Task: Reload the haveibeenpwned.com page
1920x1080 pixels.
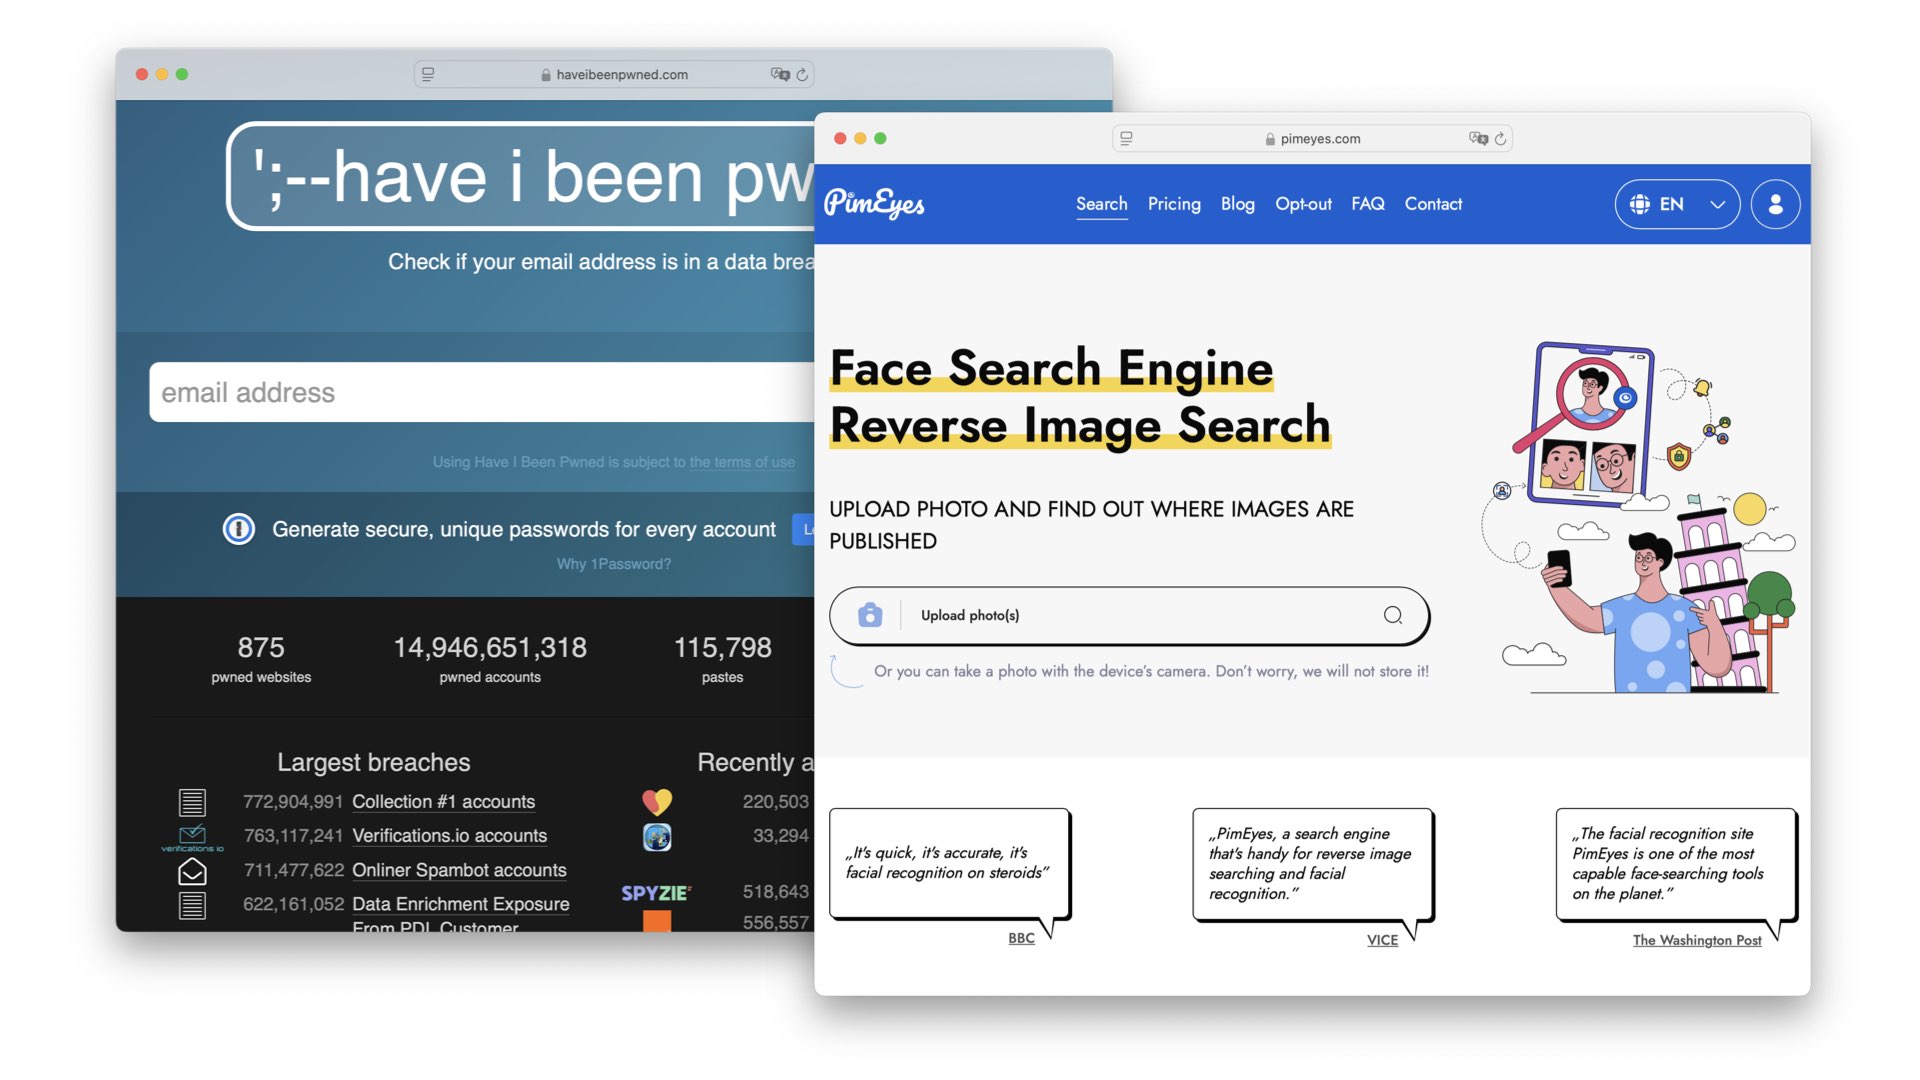Action: (x=802, y=74)
